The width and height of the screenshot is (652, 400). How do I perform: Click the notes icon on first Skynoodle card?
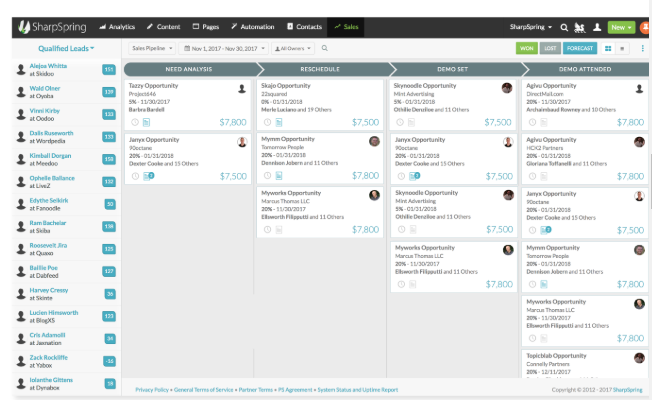click(x=411, y=122)
